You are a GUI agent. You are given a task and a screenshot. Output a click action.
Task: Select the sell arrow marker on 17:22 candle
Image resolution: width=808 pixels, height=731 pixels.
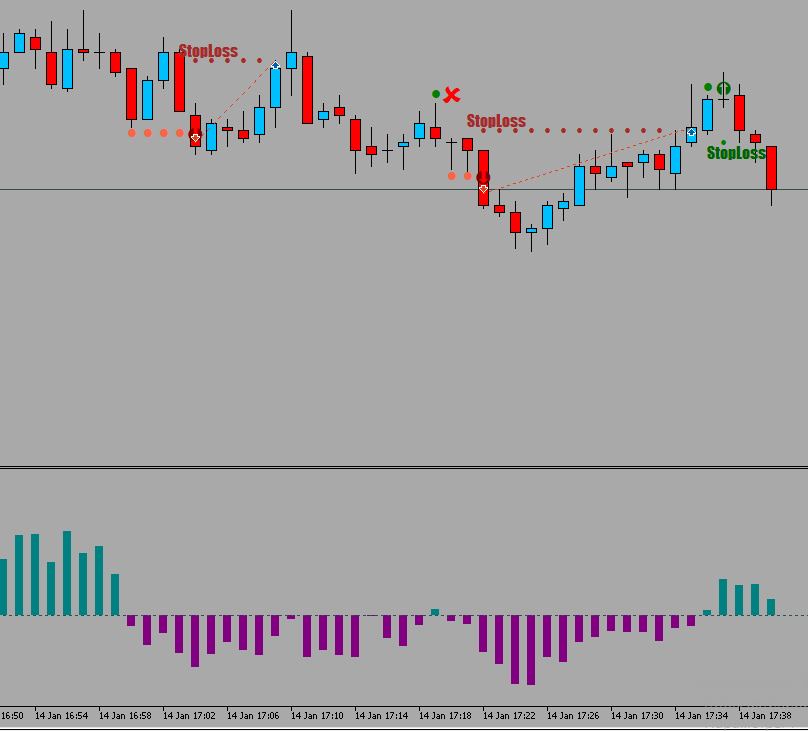pyautogui.click(x=483, y=189)
